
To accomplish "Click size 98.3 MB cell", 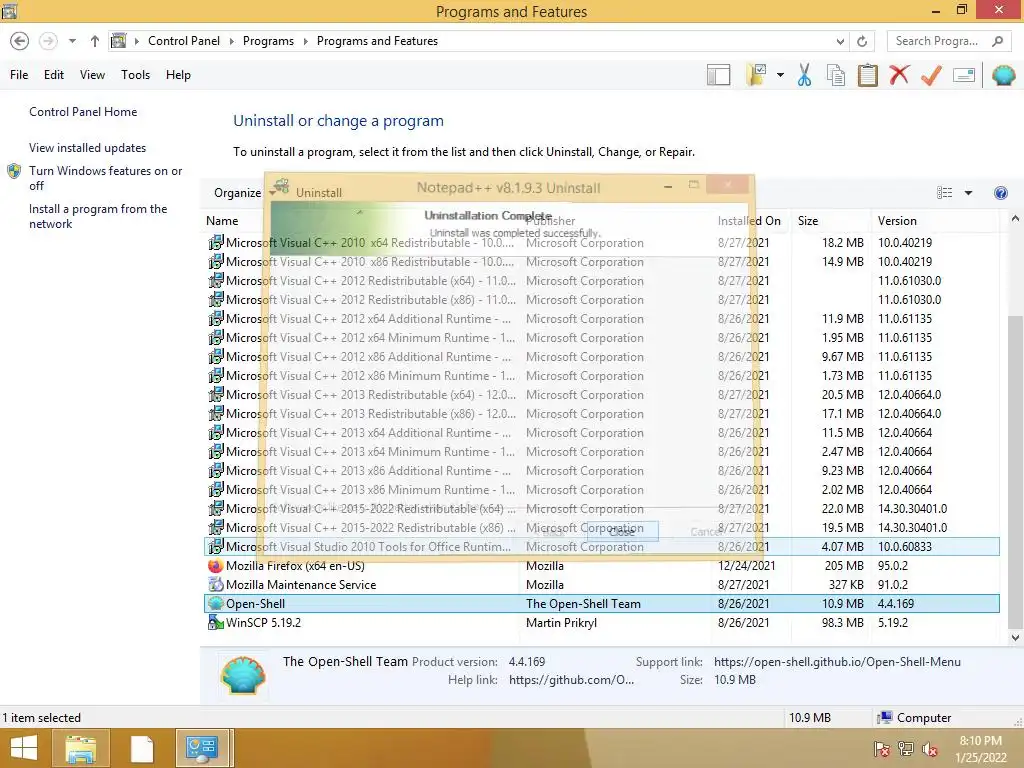I will coord(842,622).
